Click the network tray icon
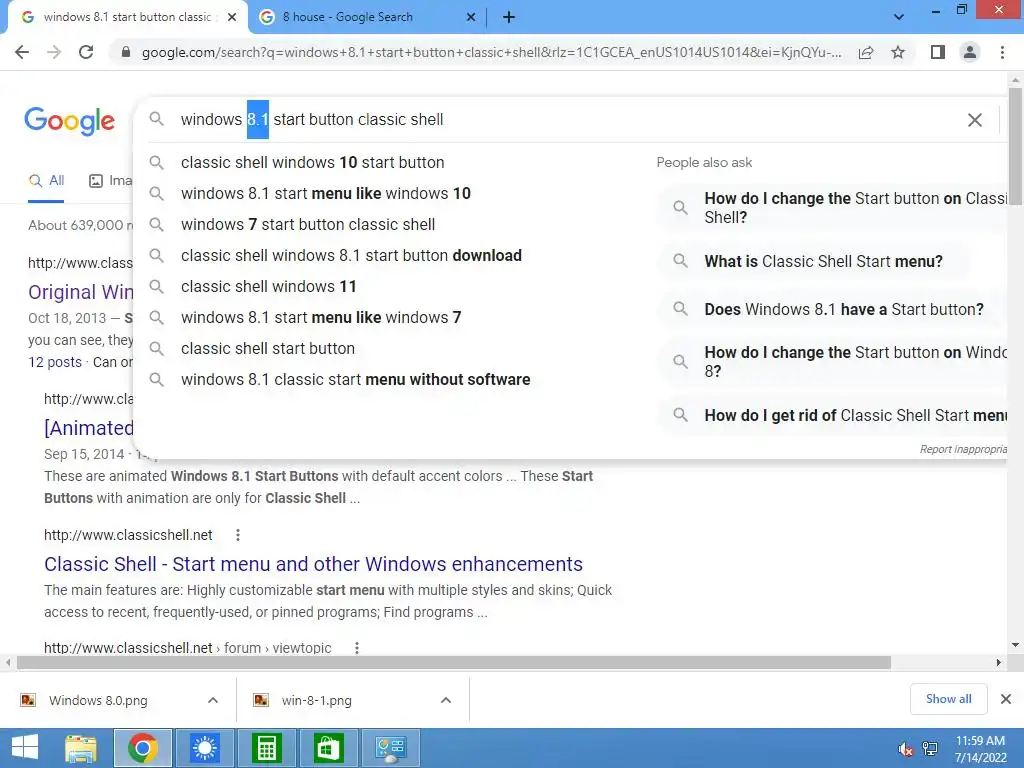 click(930, 749)
